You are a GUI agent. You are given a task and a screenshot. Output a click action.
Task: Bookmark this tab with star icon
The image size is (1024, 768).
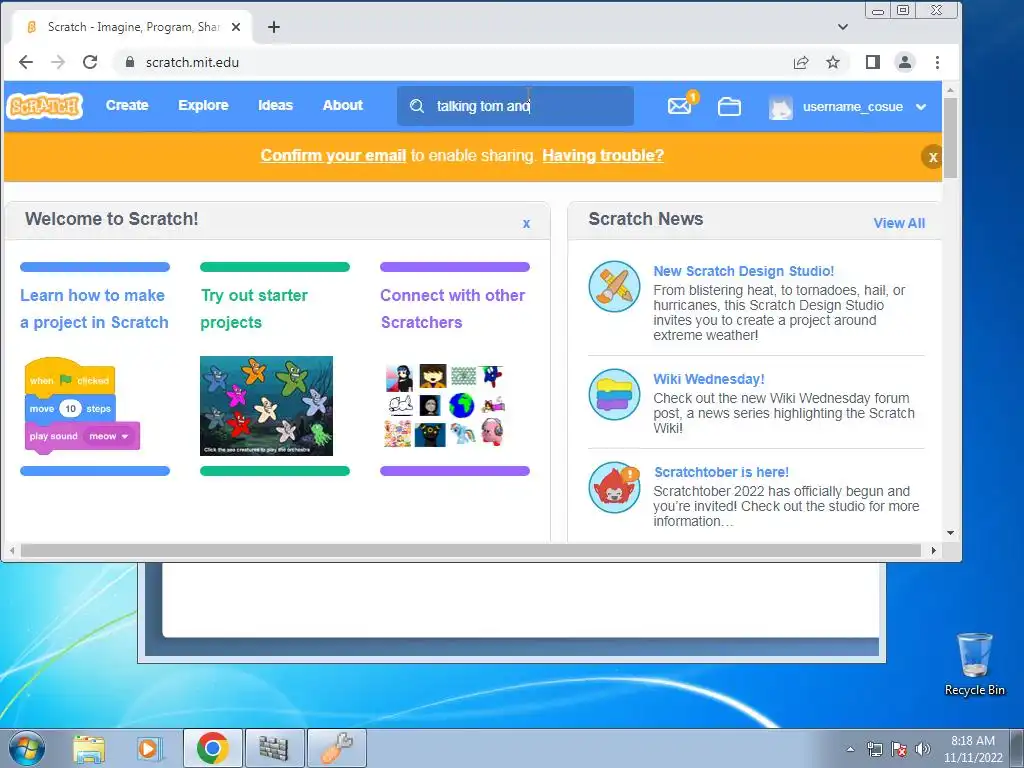tap(833, 62)
